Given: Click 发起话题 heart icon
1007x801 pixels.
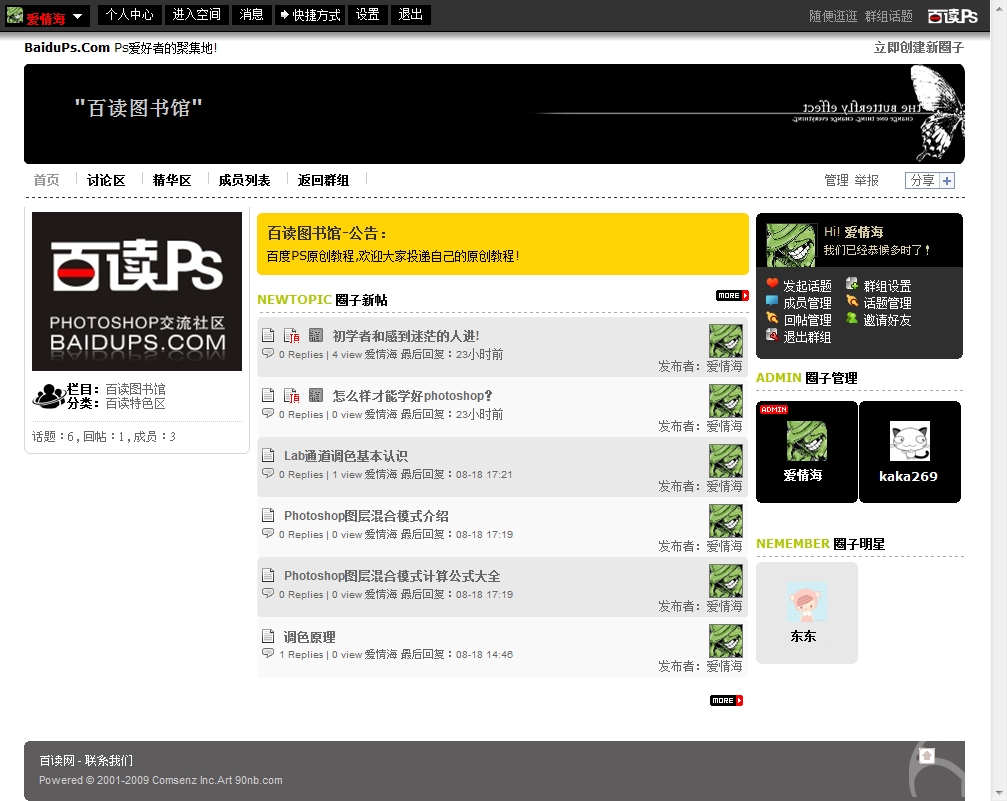Looking at the screenshot, I should pyautogui.click(x=772, y=283).
